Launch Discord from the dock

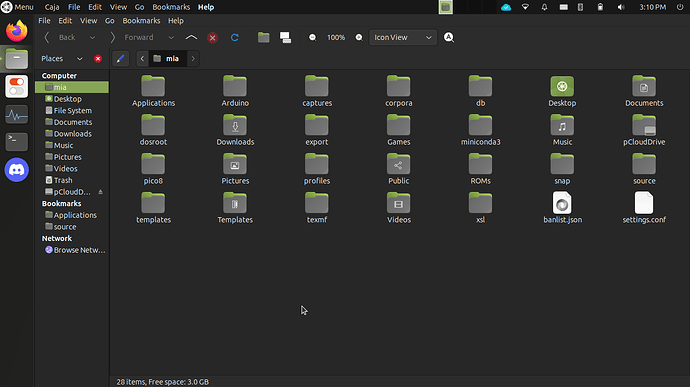(x=17, y=170)
